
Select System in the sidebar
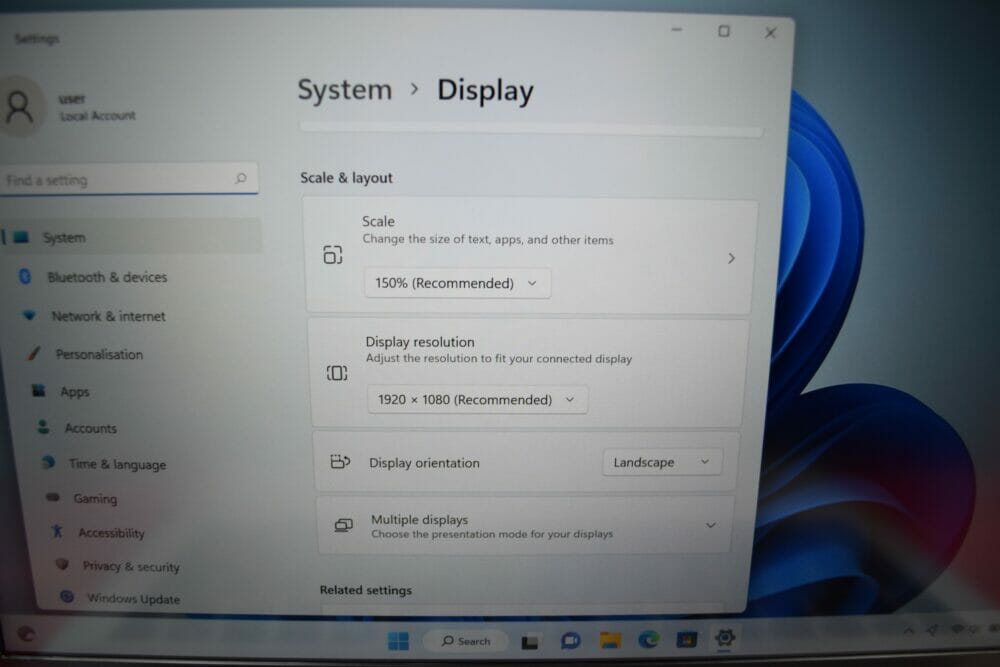coord(131,237)
